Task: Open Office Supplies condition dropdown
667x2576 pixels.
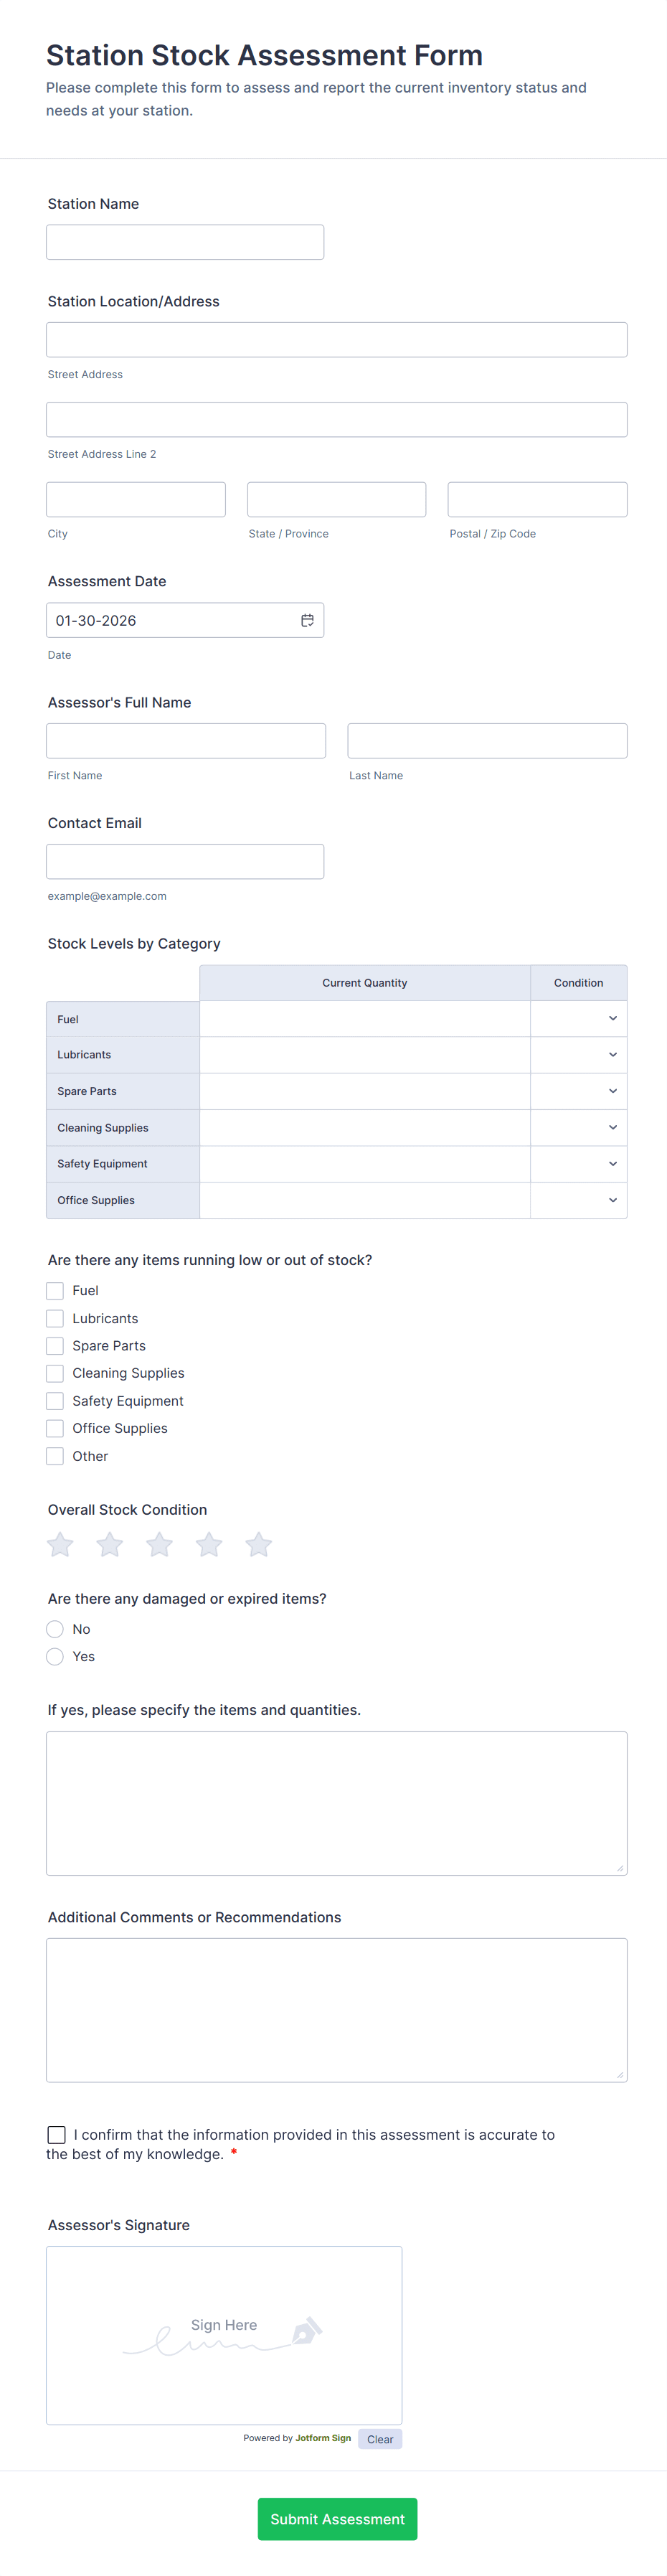Action: coord(578,1200)
